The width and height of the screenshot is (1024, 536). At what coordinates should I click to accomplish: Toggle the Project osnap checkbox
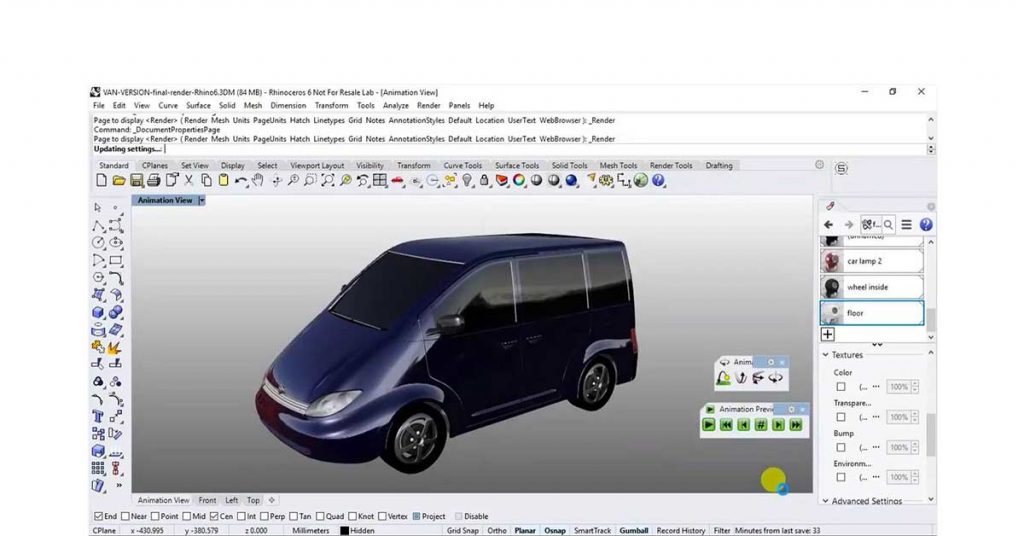[417, 516]
